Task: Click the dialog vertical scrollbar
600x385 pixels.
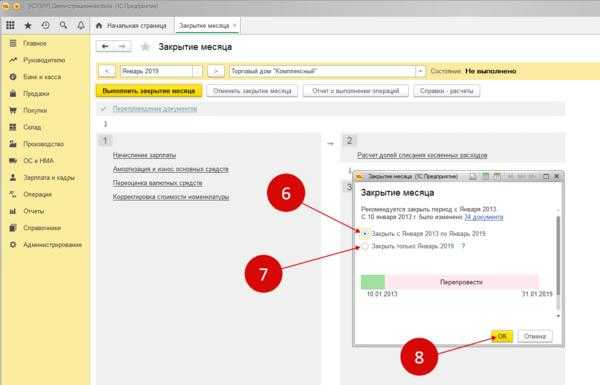Action: click(558, 256)
